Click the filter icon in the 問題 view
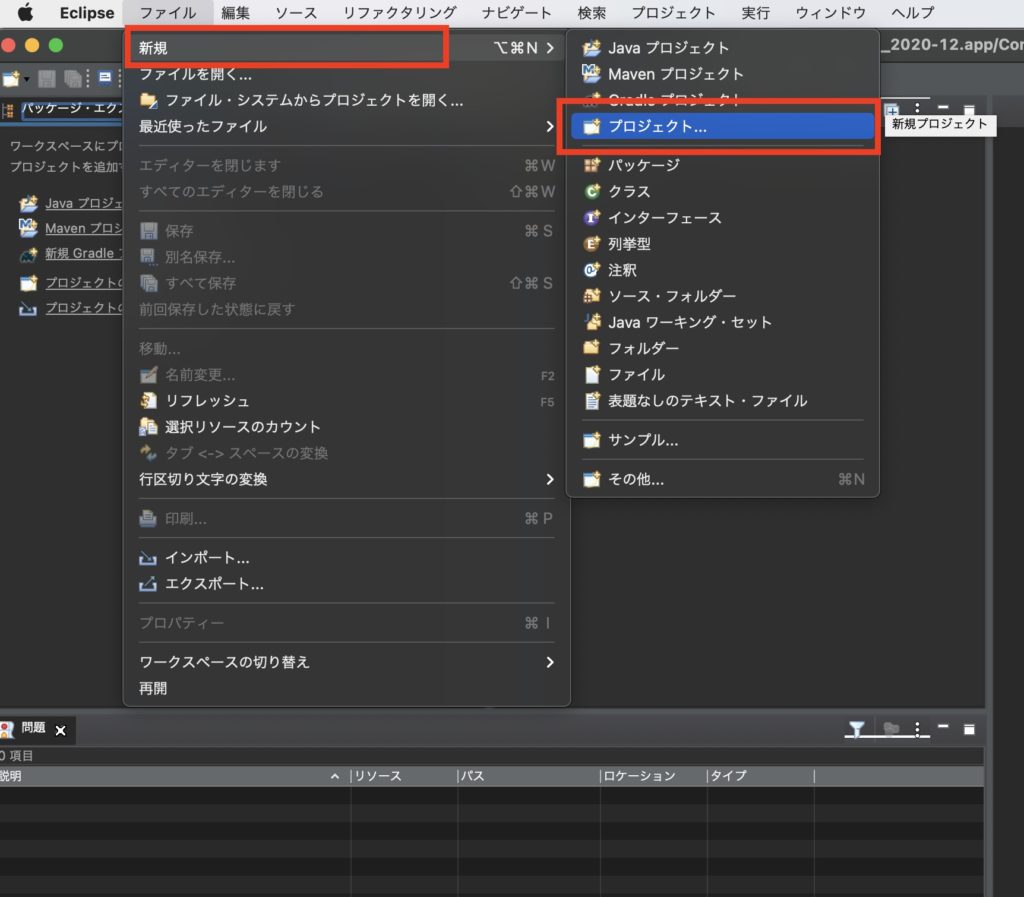Screen dimensions: 1024x897 click(x=856, y=729)
